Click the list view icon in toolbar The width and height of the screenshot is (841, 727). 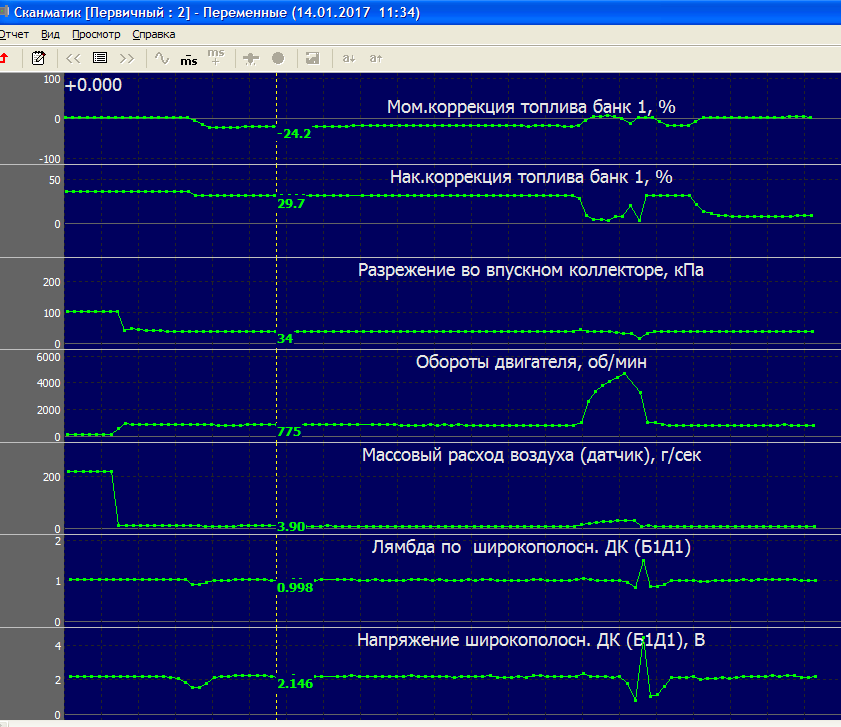[x=100, y=58]
